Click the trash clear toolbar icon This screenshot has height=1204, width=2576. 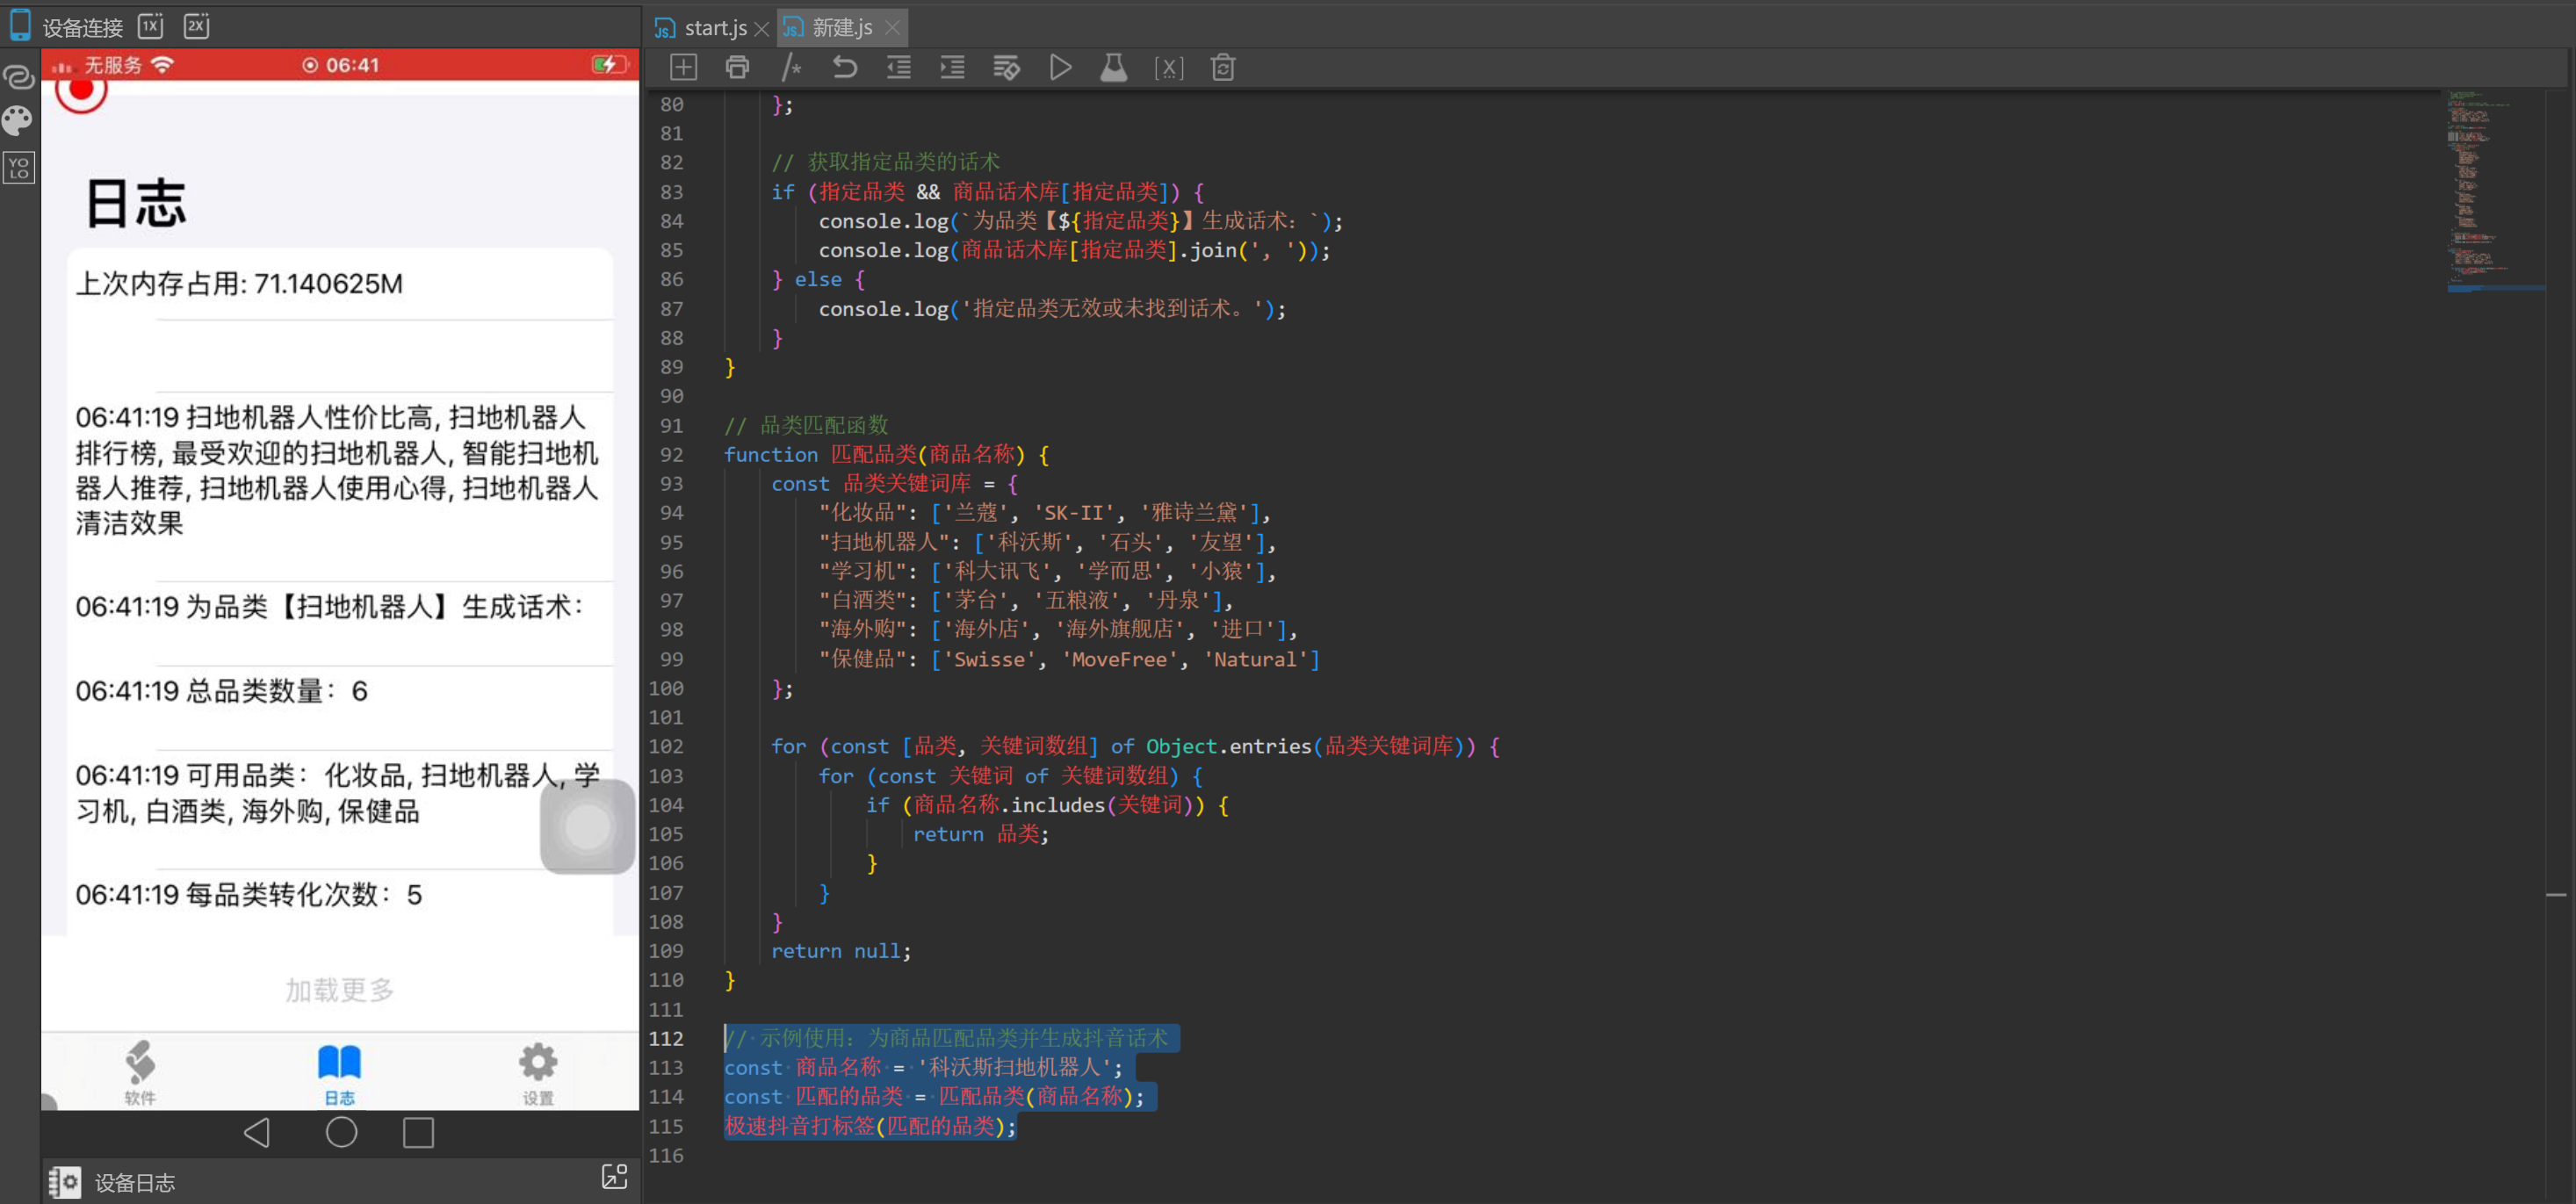pos(1222,67)
